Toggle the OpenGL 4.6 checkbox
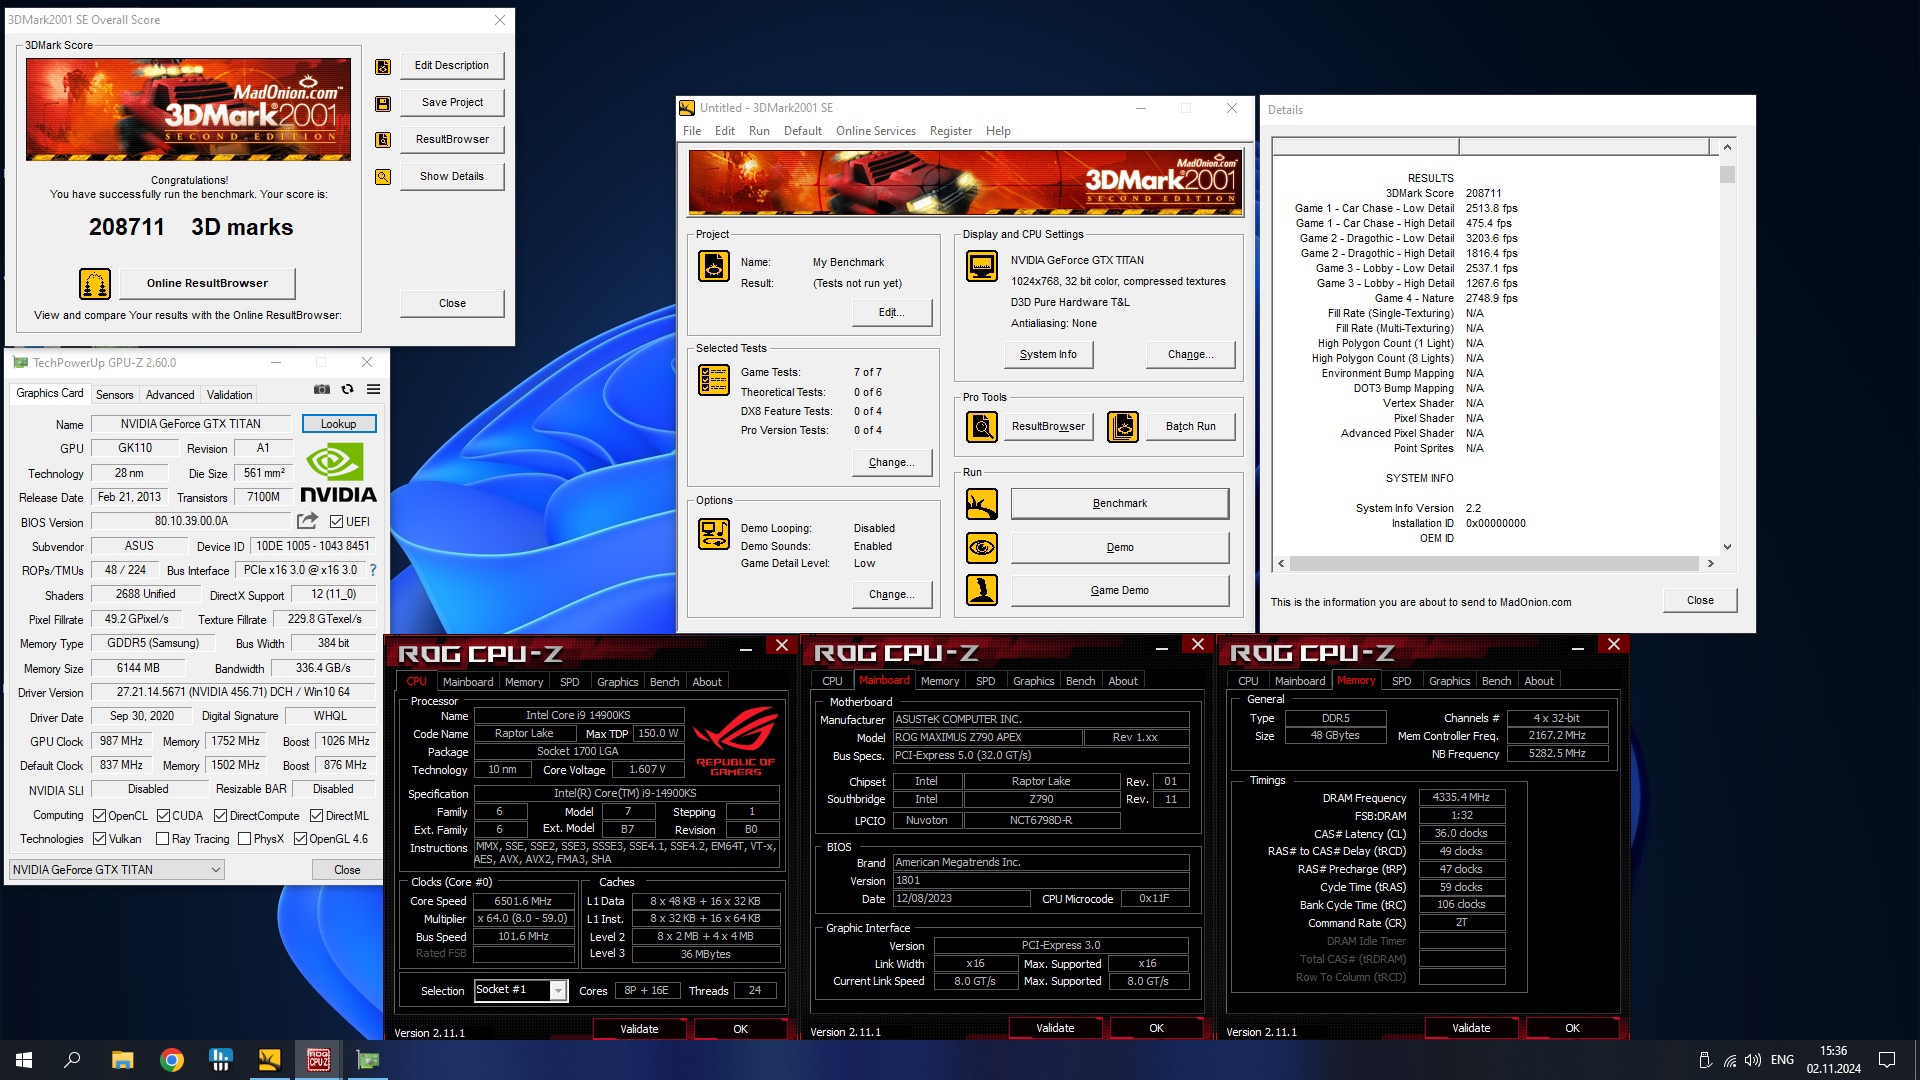This screenshot has width=1920, height=1080. coord(300,839)
